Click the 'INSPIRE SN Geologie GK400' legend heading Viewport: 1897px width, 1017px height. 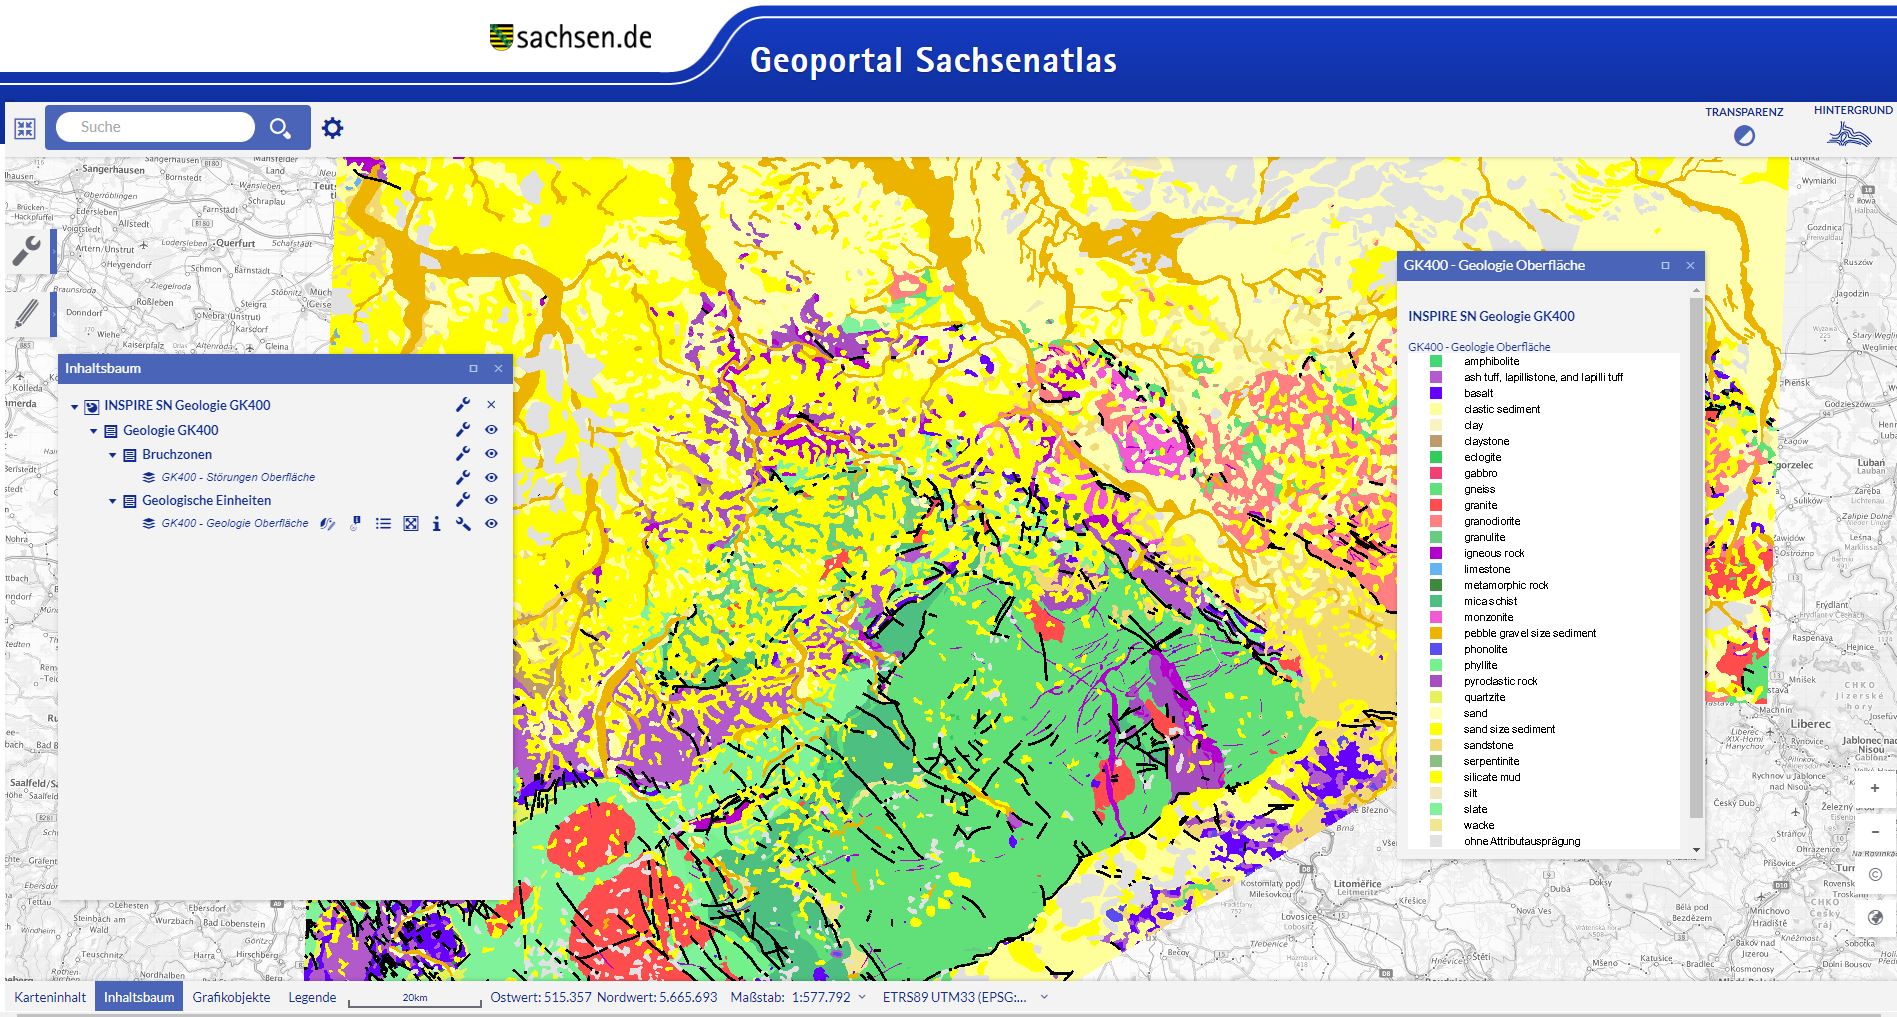pyautogui.click(x=1491, y=316)
